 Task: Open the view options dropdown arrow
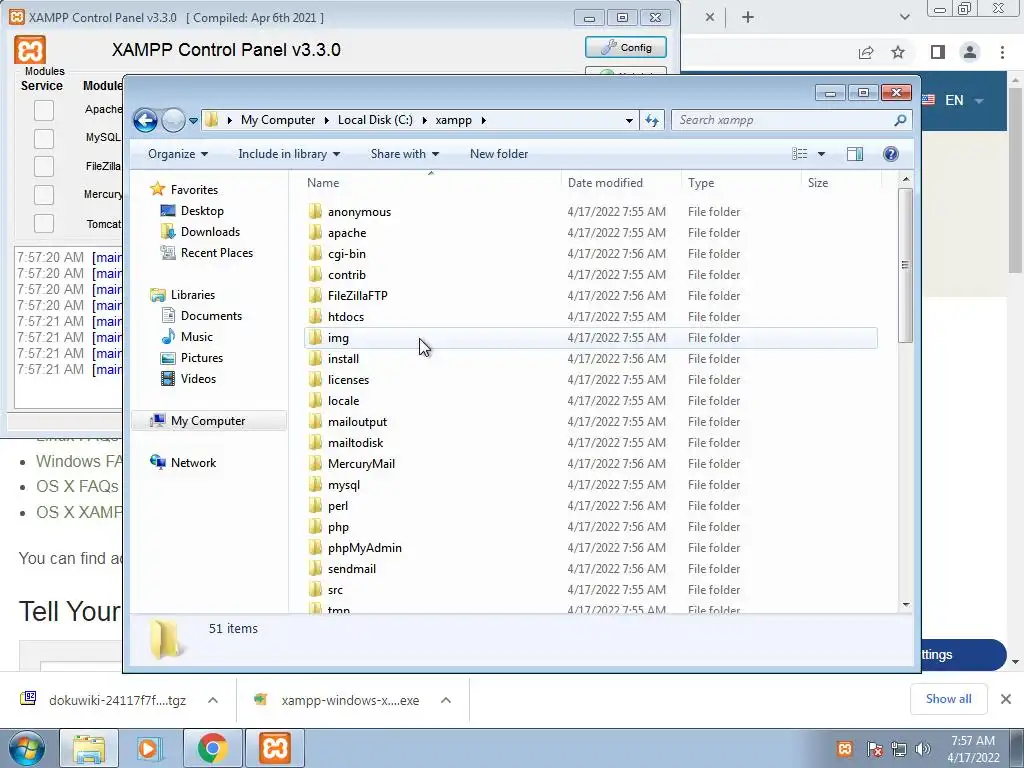(822, 154)
